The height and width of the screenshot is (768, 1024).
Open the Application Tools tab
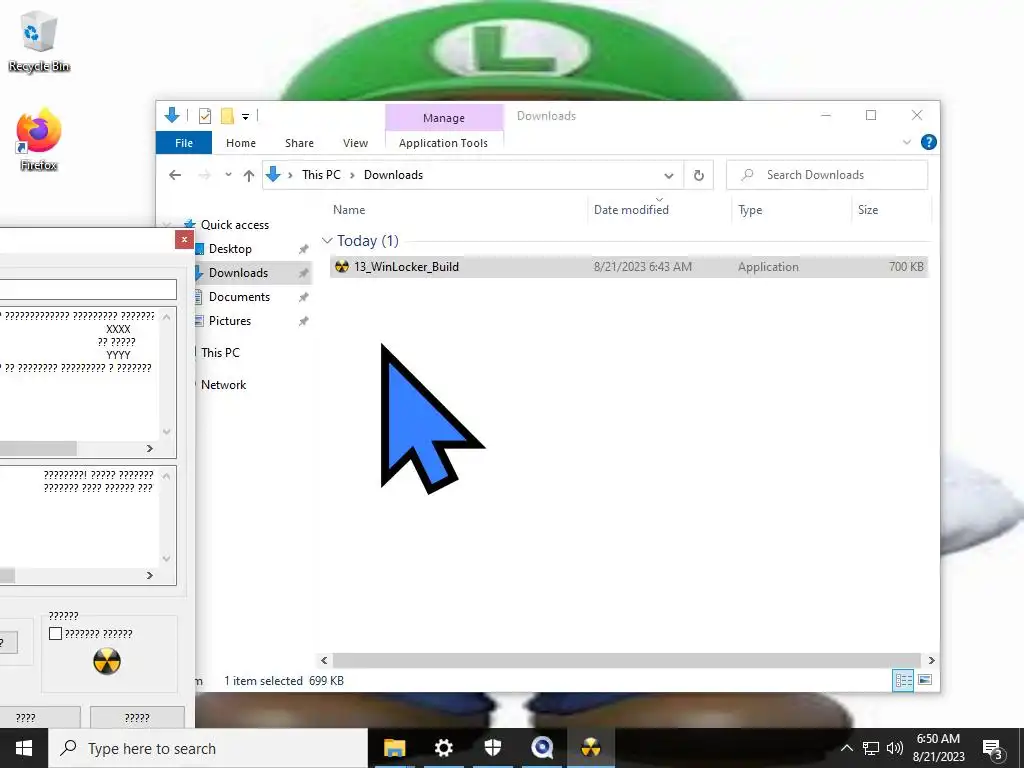pos(443,143)
